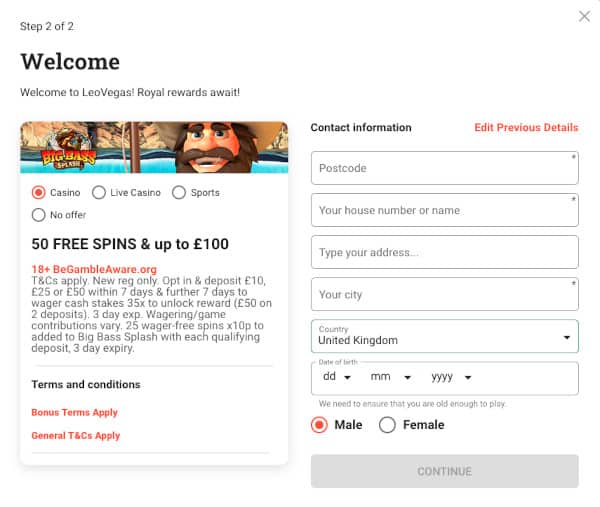Image resolution: width=600 pixels, height=507 pixels.
Task: Select the No offer option
Action: (39, 215)
